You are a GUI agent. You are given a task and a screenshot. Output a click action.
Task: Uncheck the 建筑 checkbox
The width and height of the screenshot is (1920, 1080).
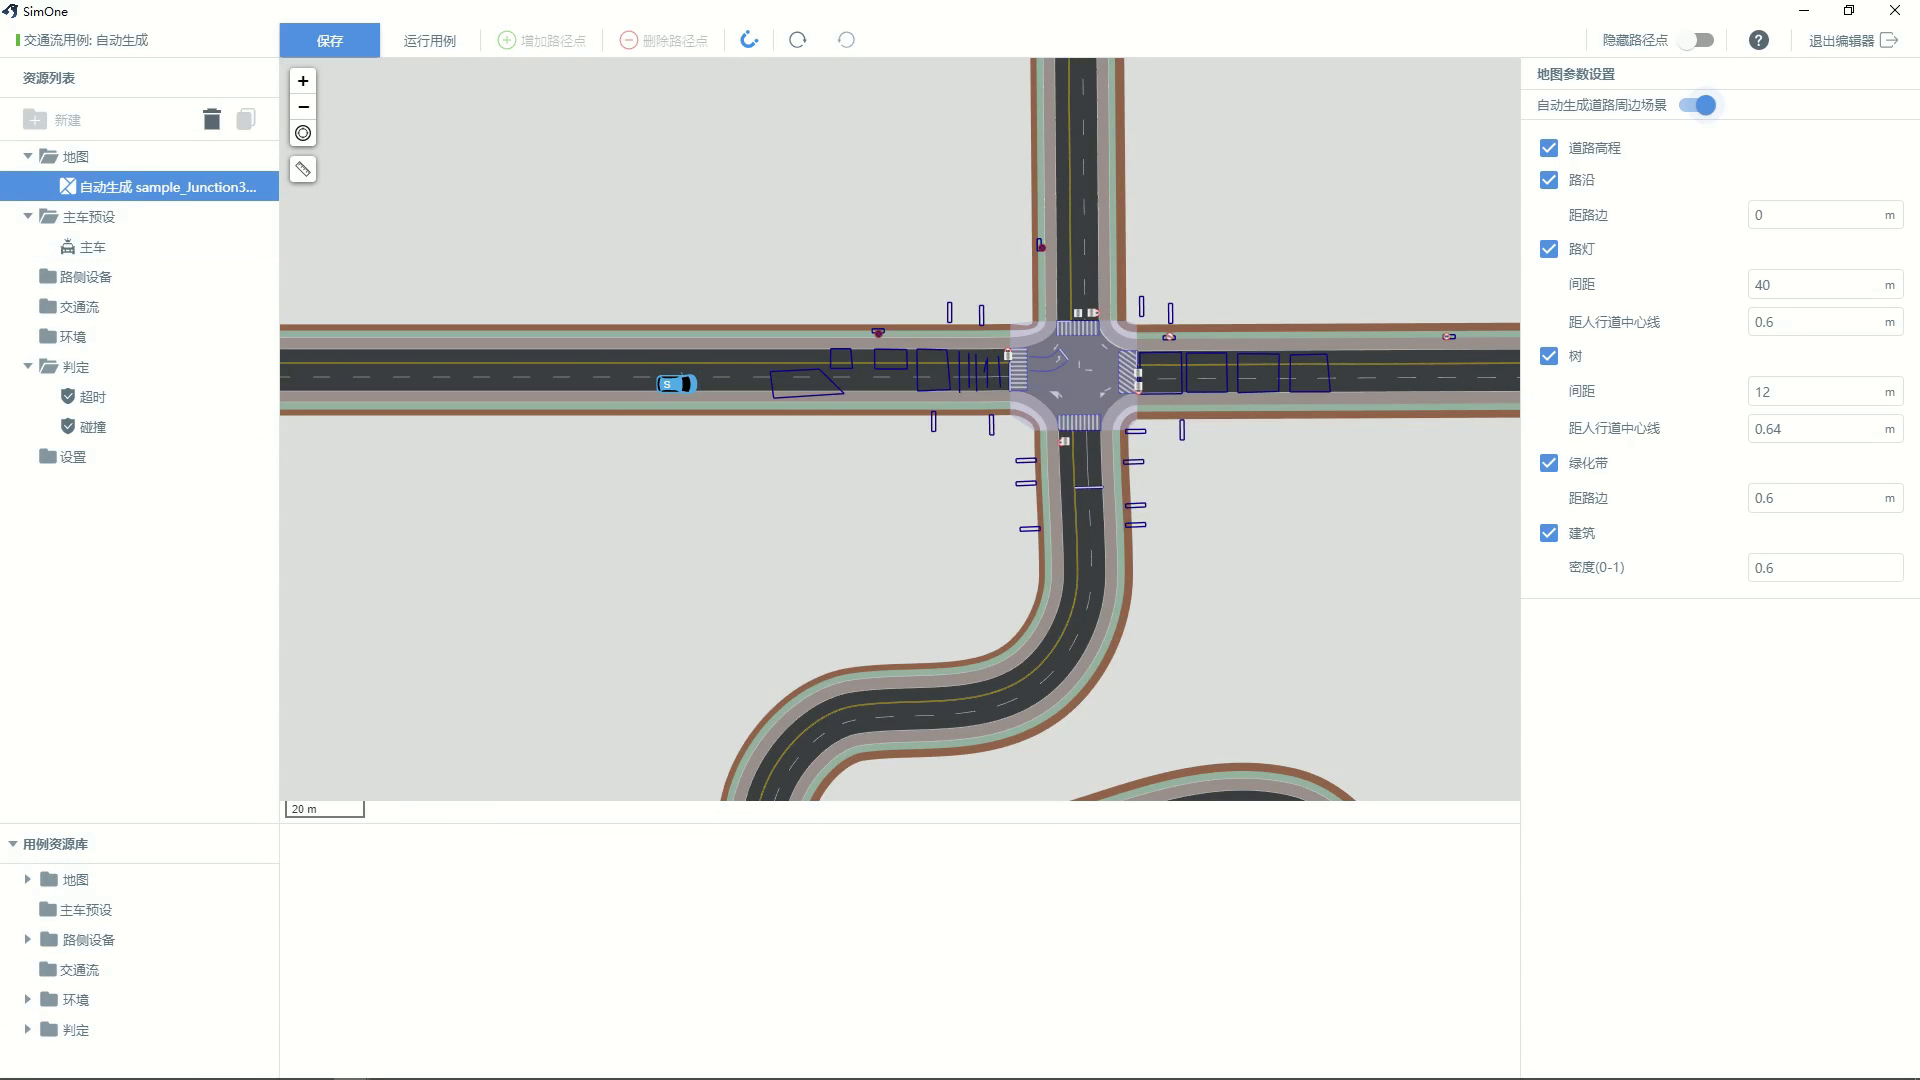[1549, 533]
